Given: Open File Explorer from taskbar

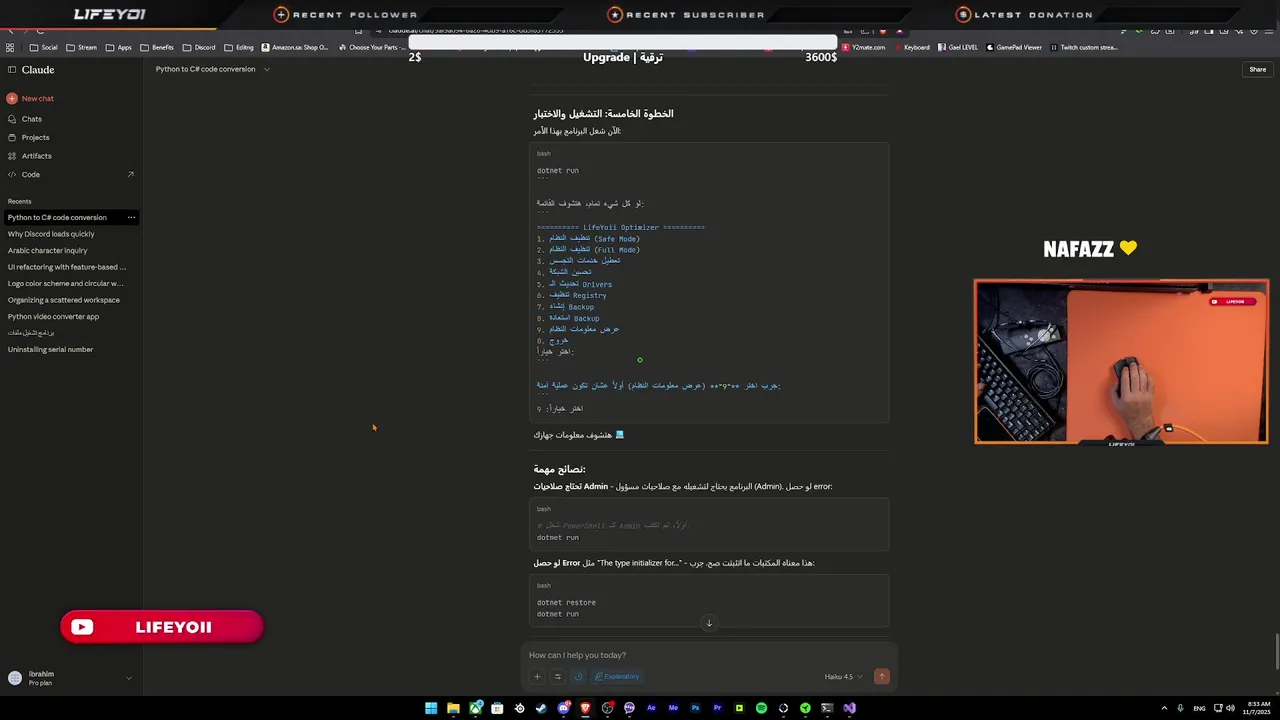Looking at the screenshot, I should coord(453,708).
